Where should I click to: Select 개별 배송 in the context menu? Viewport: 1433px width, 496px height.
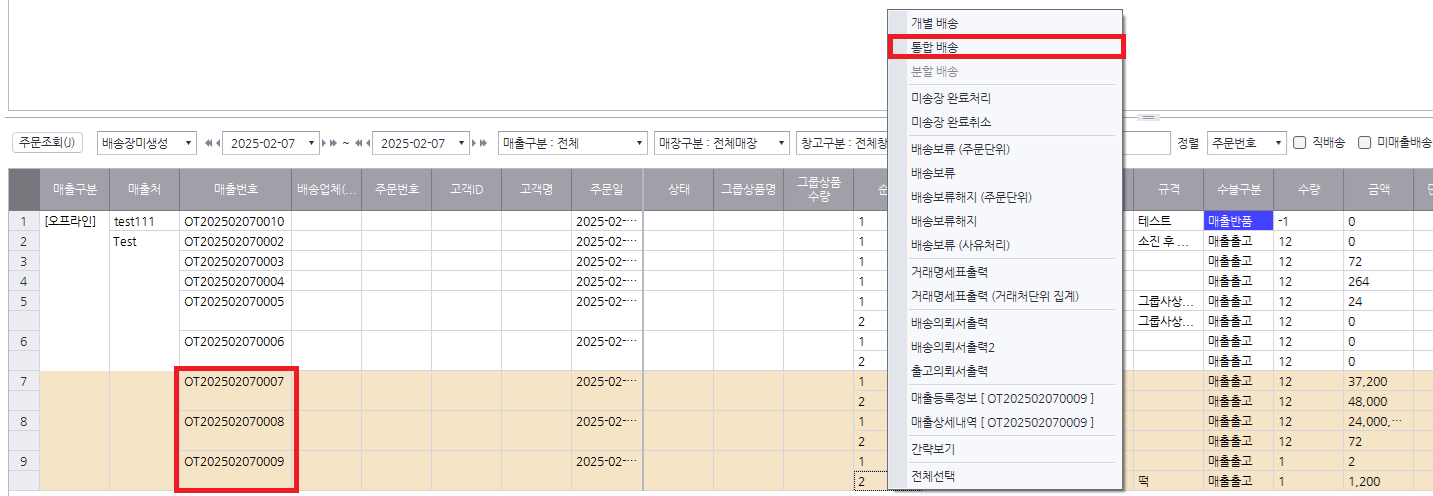pos(1005,23)
